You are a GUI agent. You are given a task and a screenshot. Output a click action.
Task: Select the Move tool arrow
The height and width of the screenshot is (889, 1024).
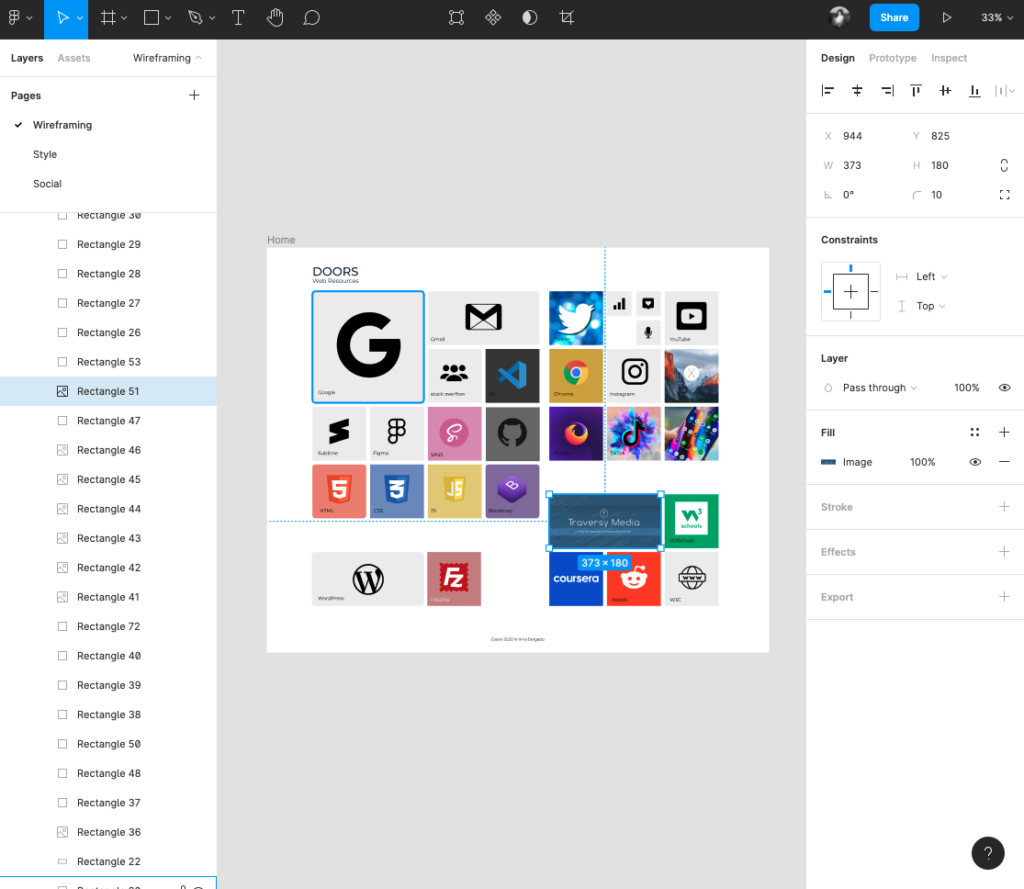click(x=62, y=18)
